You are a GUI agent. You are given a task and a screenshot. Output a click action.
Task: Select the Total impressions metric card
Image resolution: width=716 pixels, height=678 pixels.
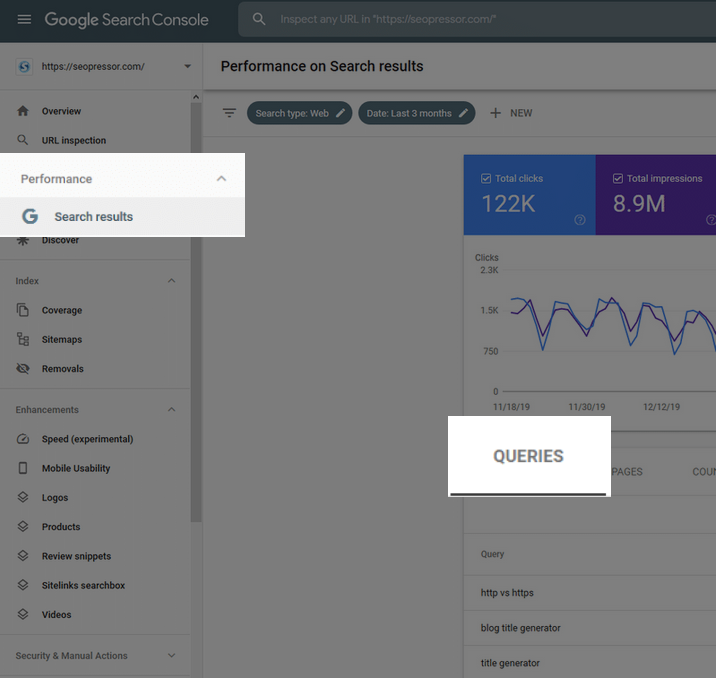[656, 195]
